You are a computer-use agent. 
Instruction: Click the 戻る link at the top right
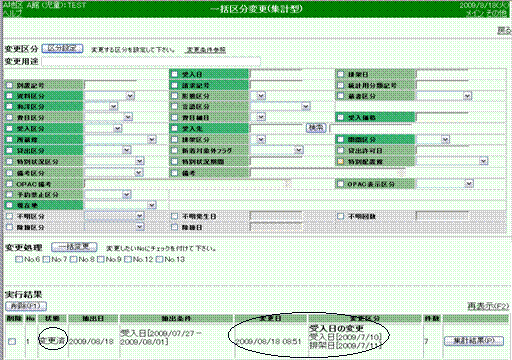click(x=504, y=31)
